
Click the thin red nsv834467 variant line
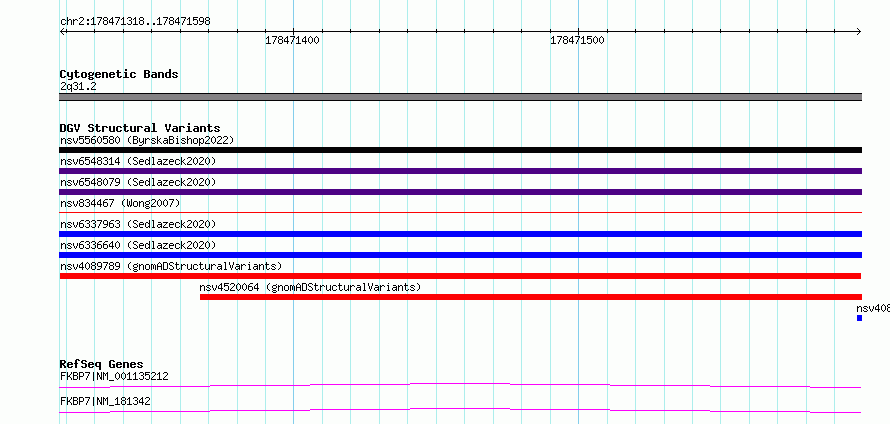click(460, 212)
